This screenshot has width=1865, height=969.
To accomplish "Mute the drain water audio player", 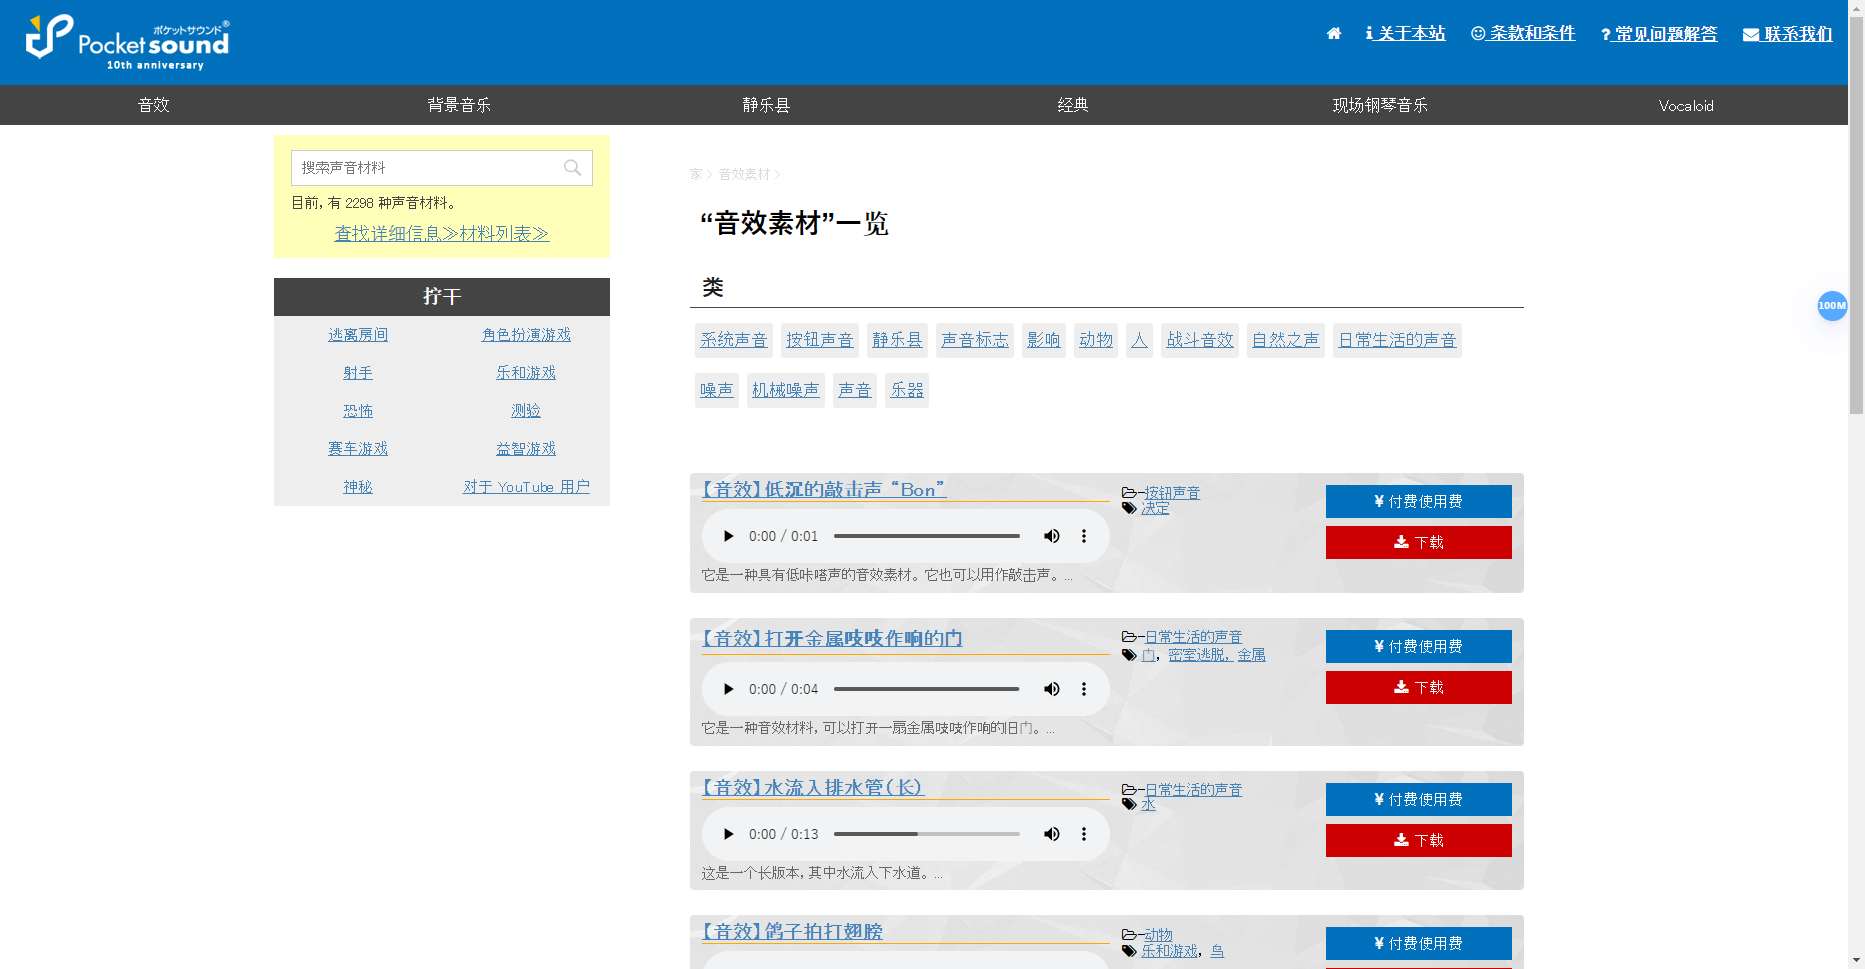I will (x=1052, y=834).
